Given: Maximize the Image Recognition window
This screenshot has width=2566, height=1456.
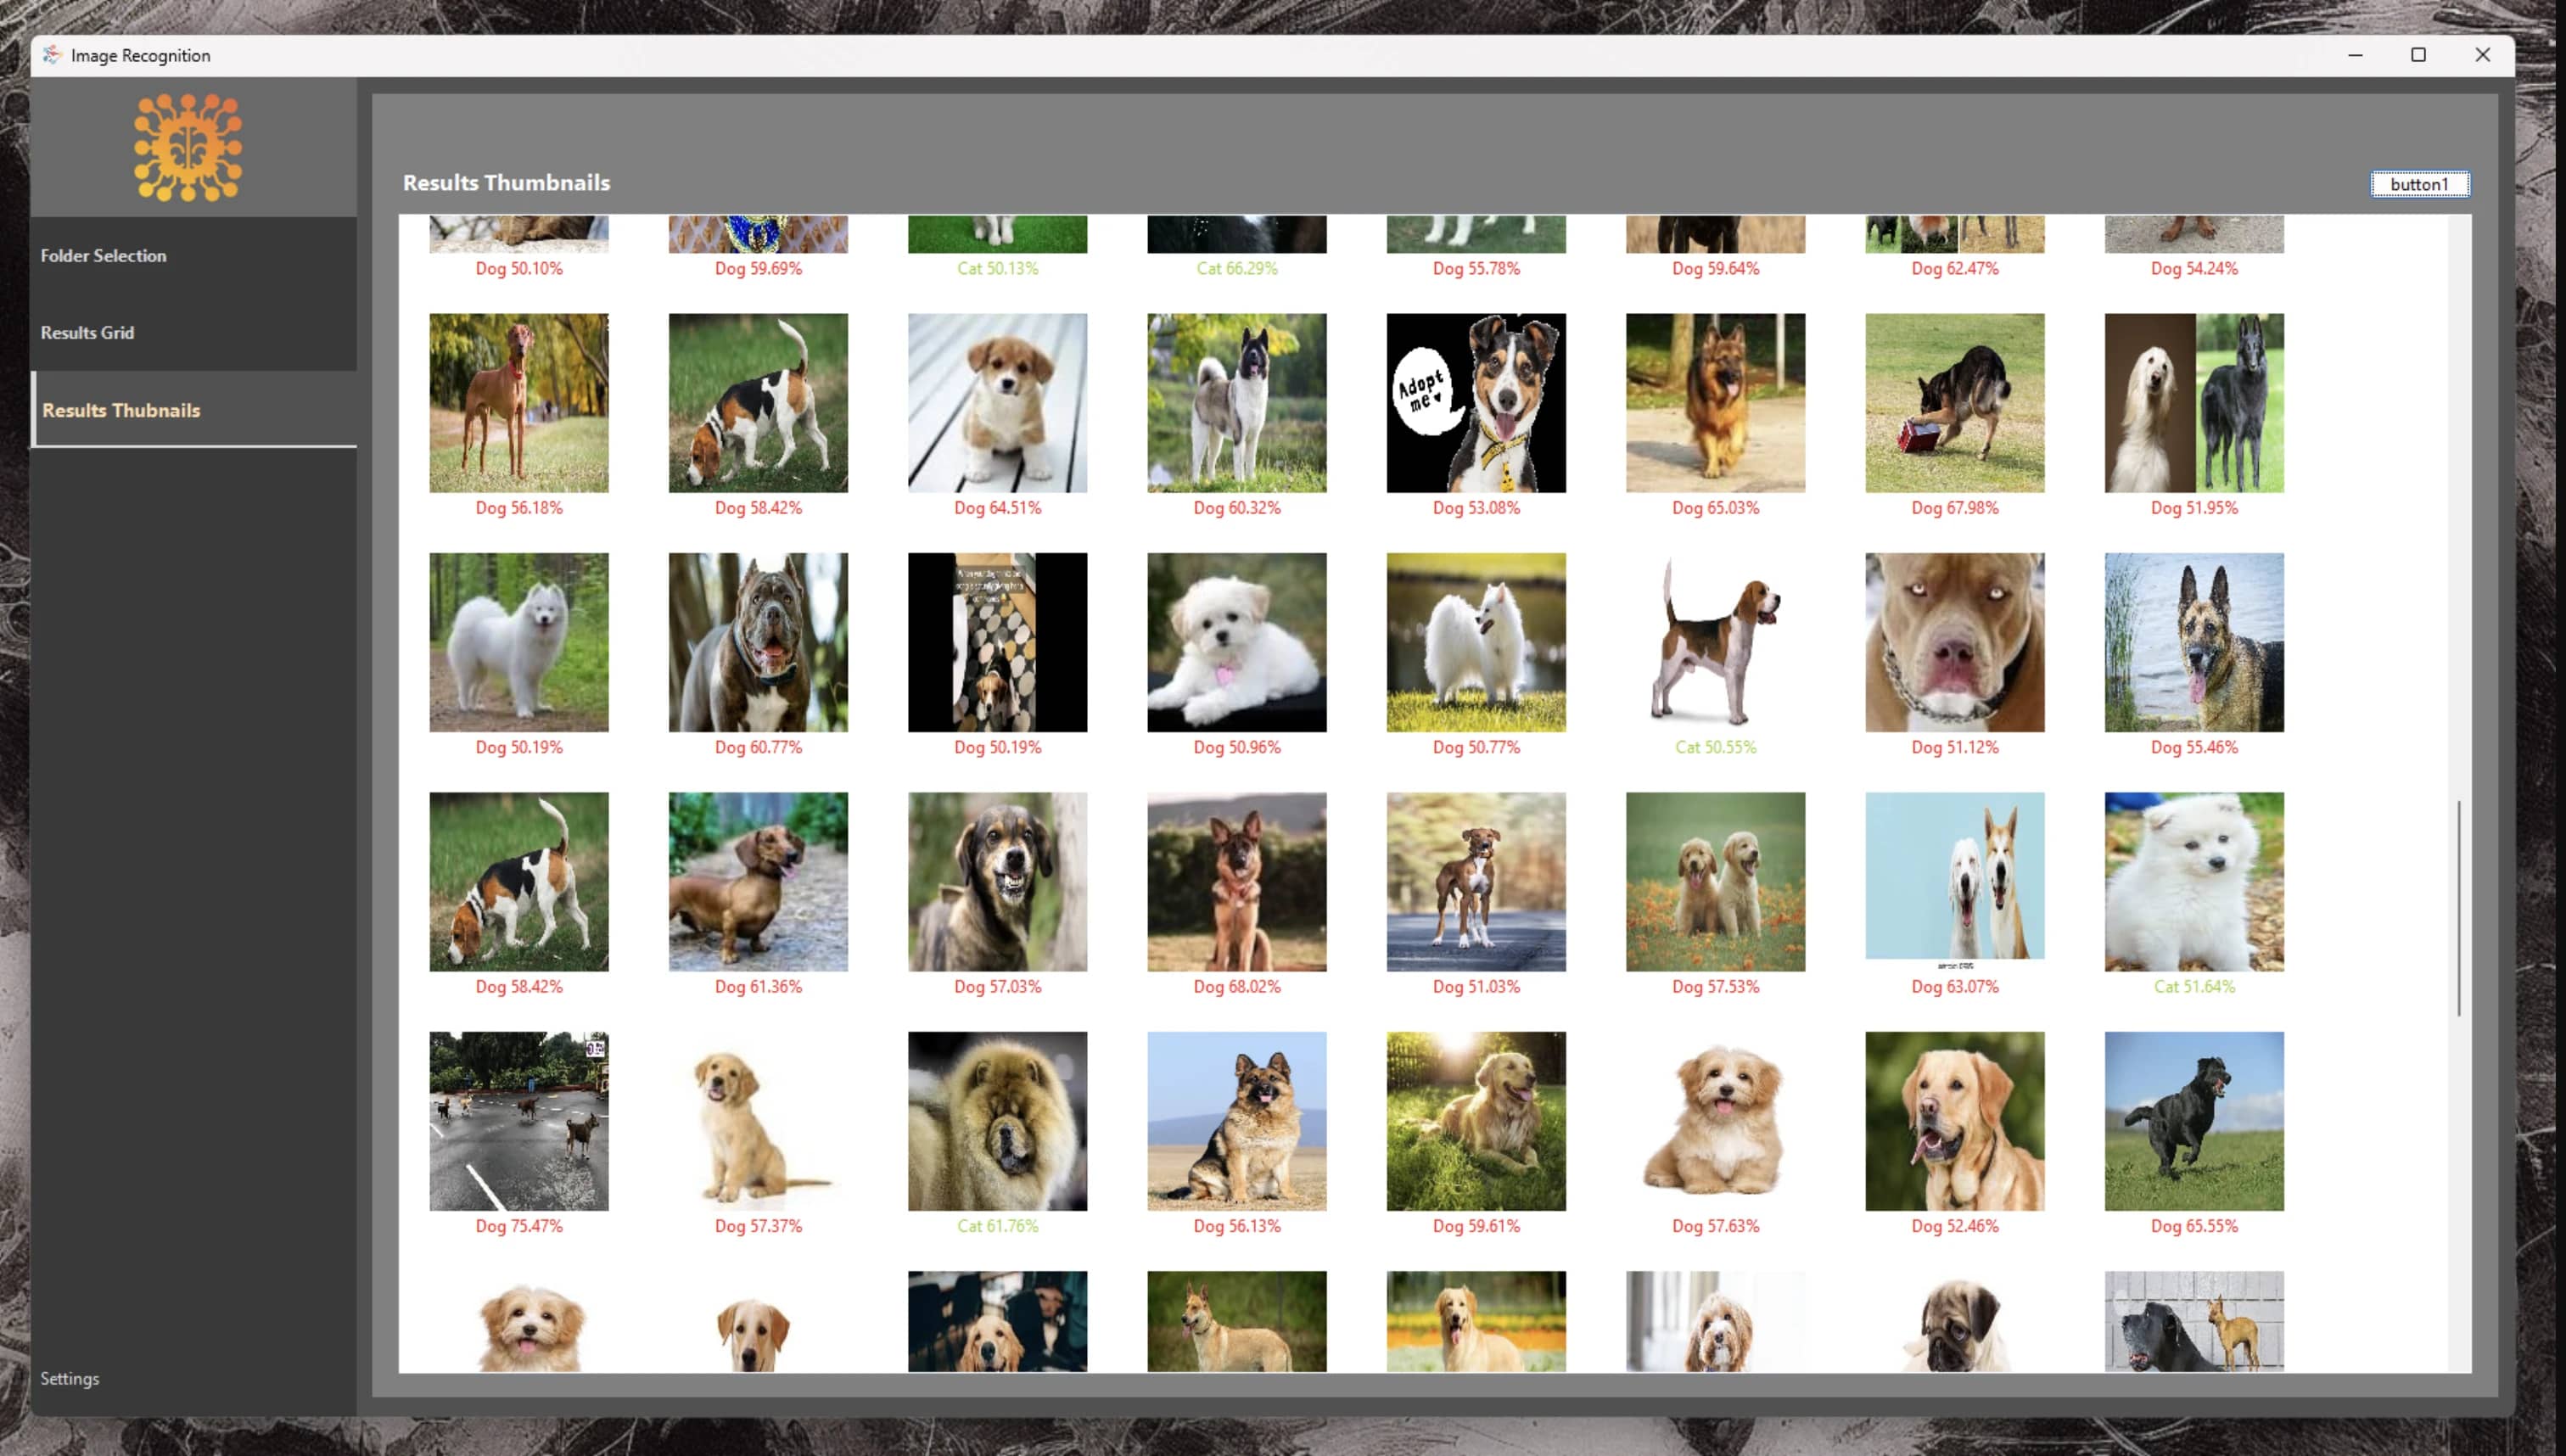Looking at the screenshot, I should click(2418, 55).
